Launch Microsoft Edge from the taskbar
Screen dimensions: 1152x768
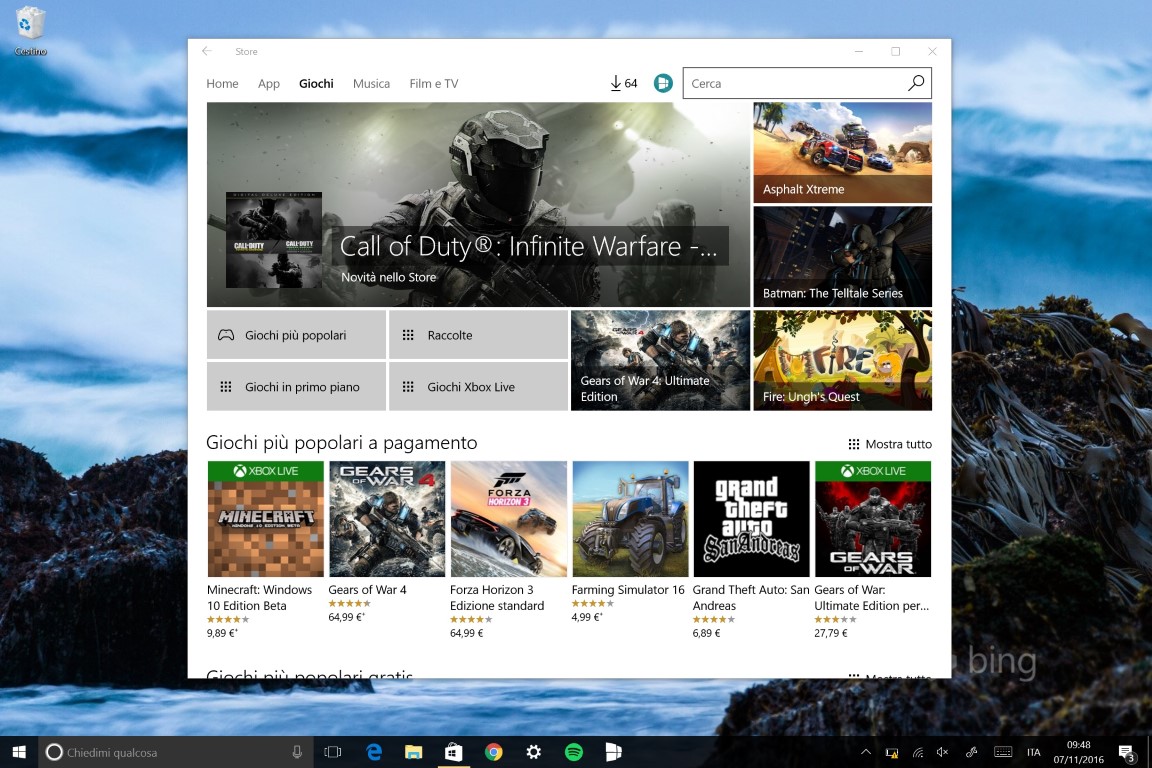tap(374, 752)
